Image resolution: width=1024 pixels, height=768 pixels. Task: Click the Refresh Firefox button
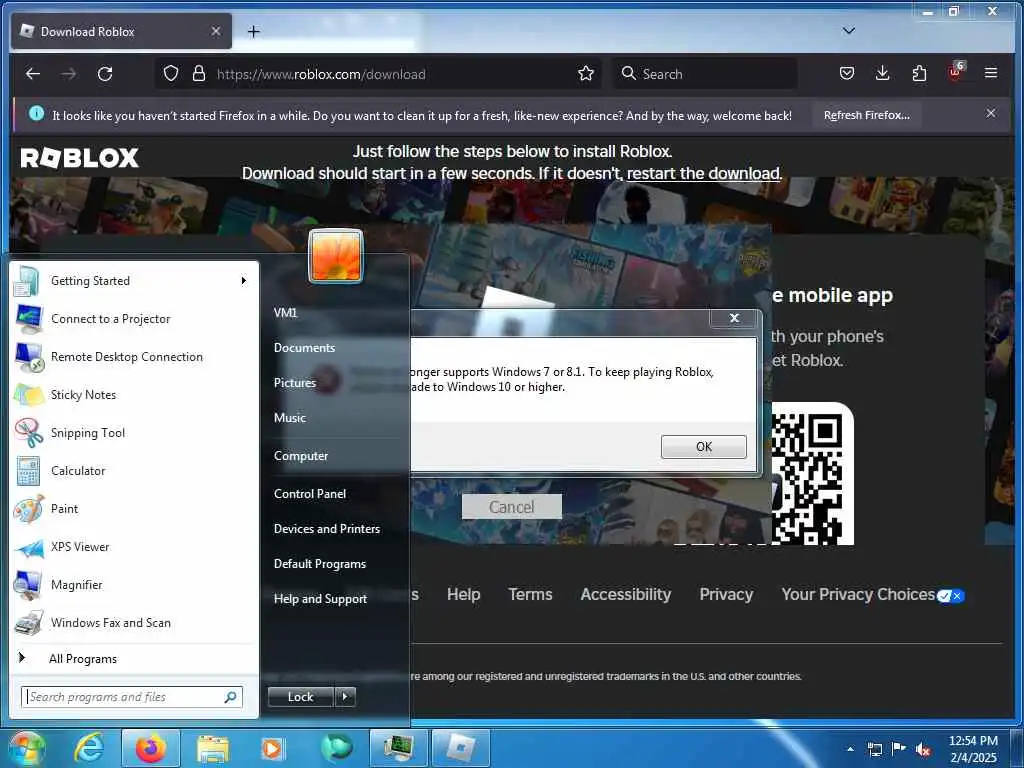click(x=867, y=116)
